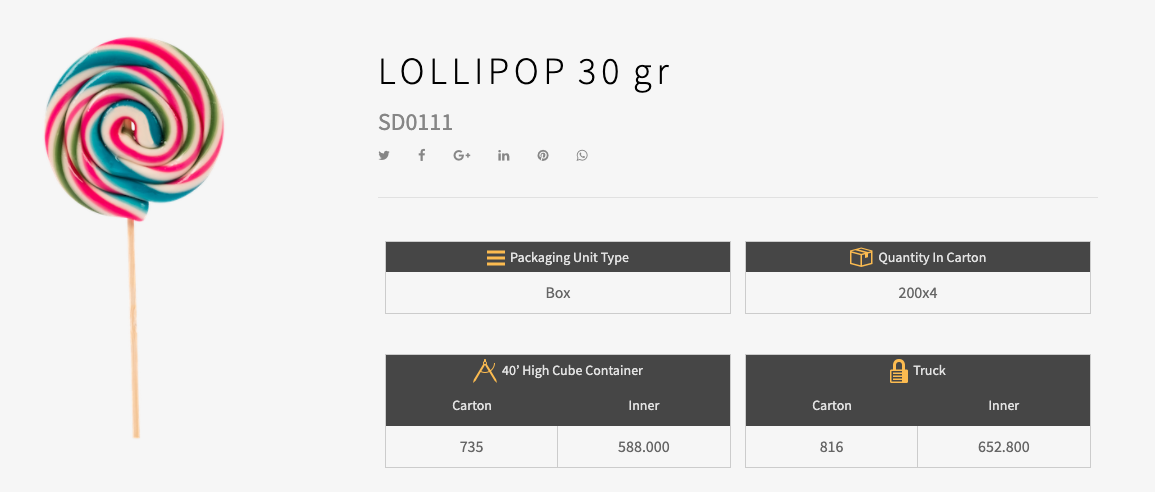
Task: Click the 200x4 quantity cell
Action: tap(918, 293)
